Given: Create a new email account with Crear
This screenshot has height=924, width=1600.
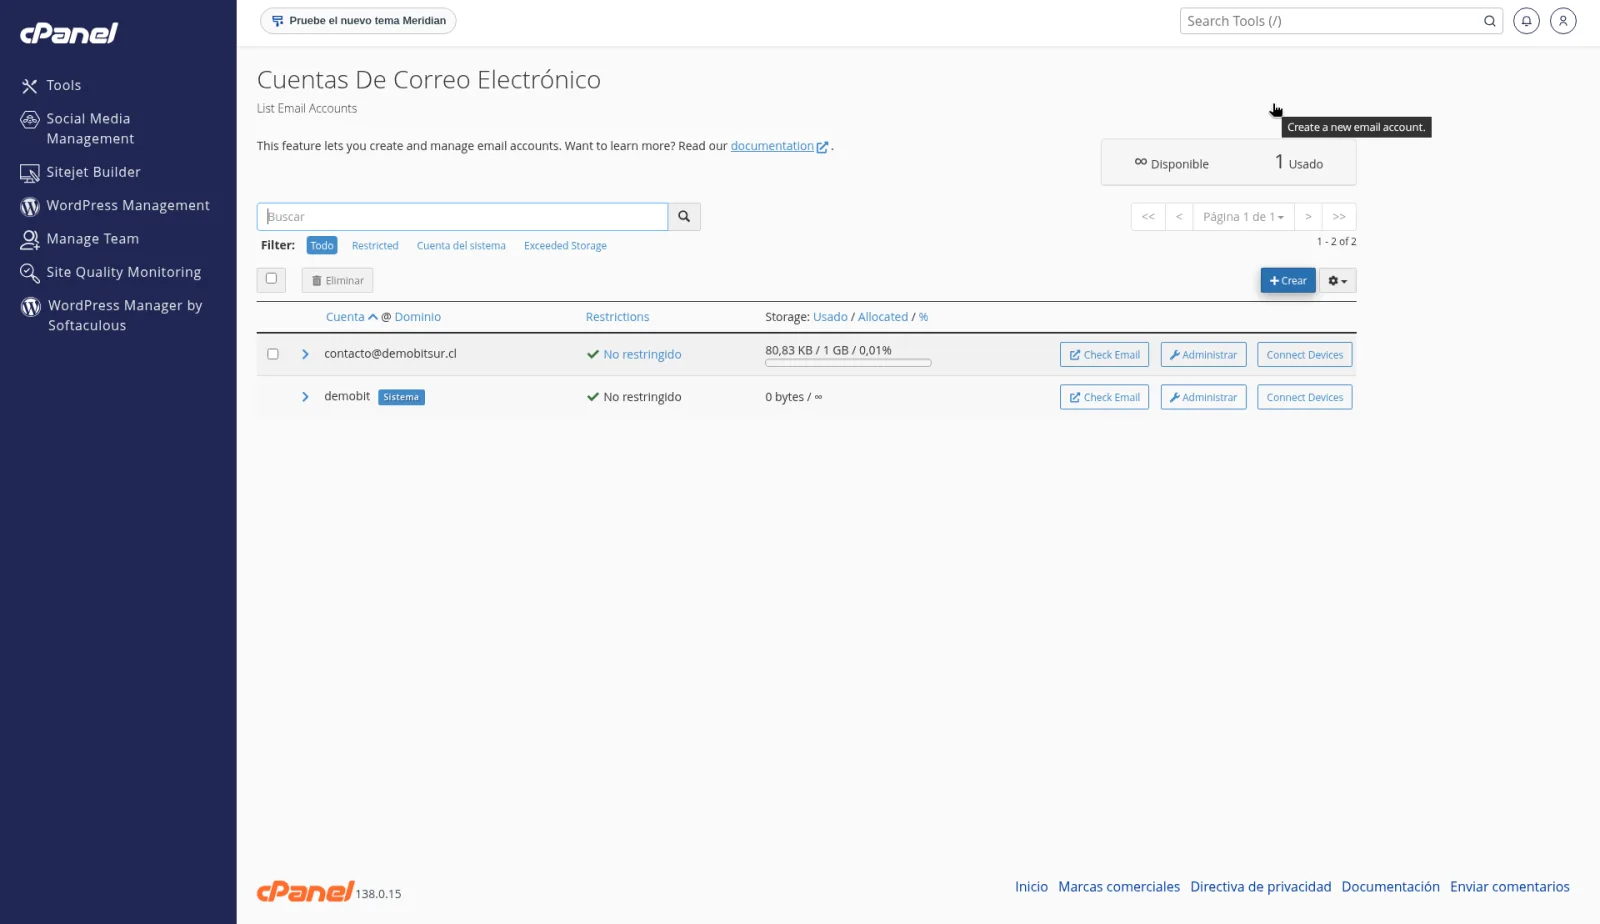Looking at the screenshot, I should click(1287, 281).
